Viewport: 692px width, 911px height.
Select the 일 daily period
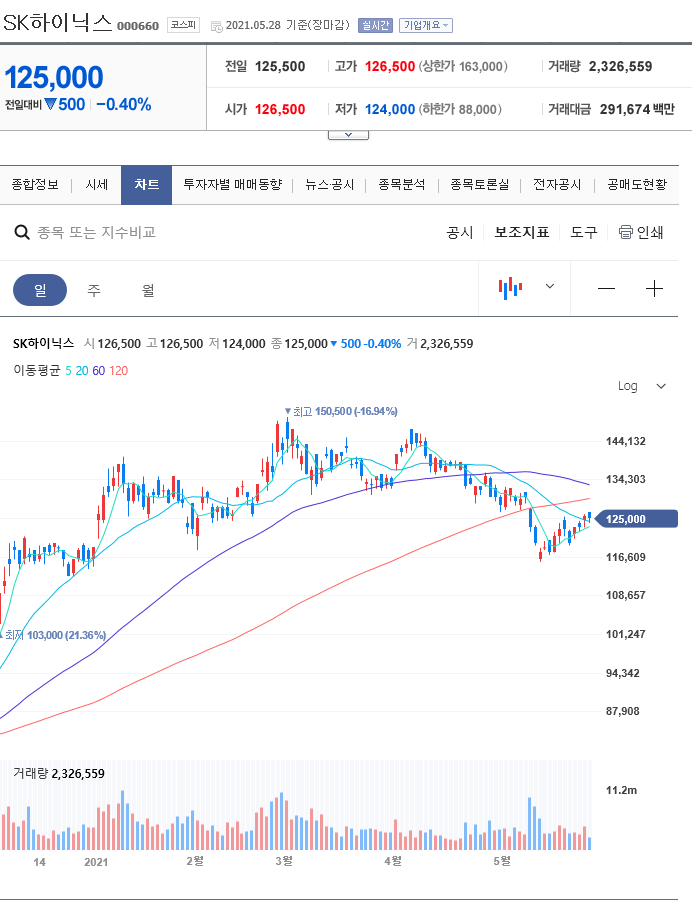(x=40, y=290)
